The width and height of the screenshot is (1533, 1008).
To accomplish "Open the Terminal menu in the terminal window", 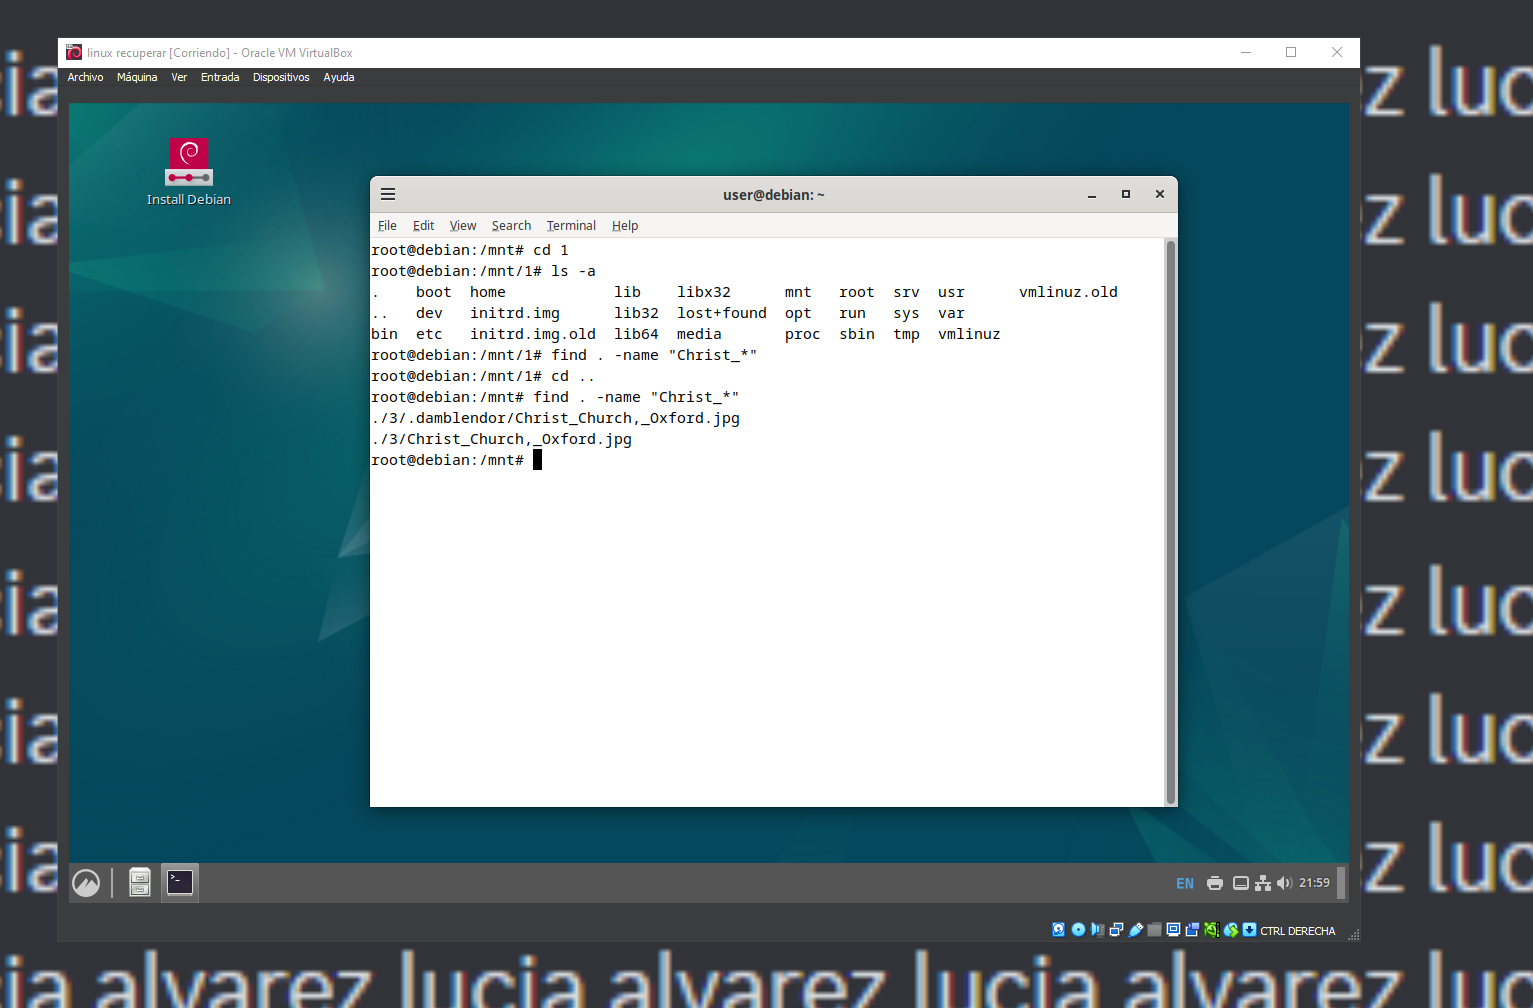I will pos(570,225).
